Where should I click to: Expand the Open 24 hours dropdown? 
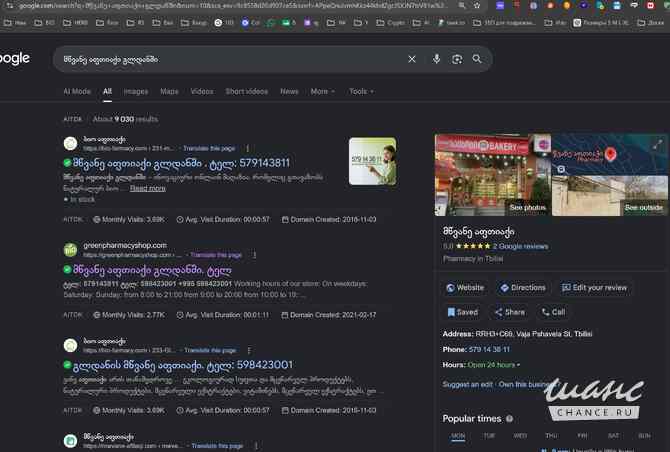click(494, 365)
